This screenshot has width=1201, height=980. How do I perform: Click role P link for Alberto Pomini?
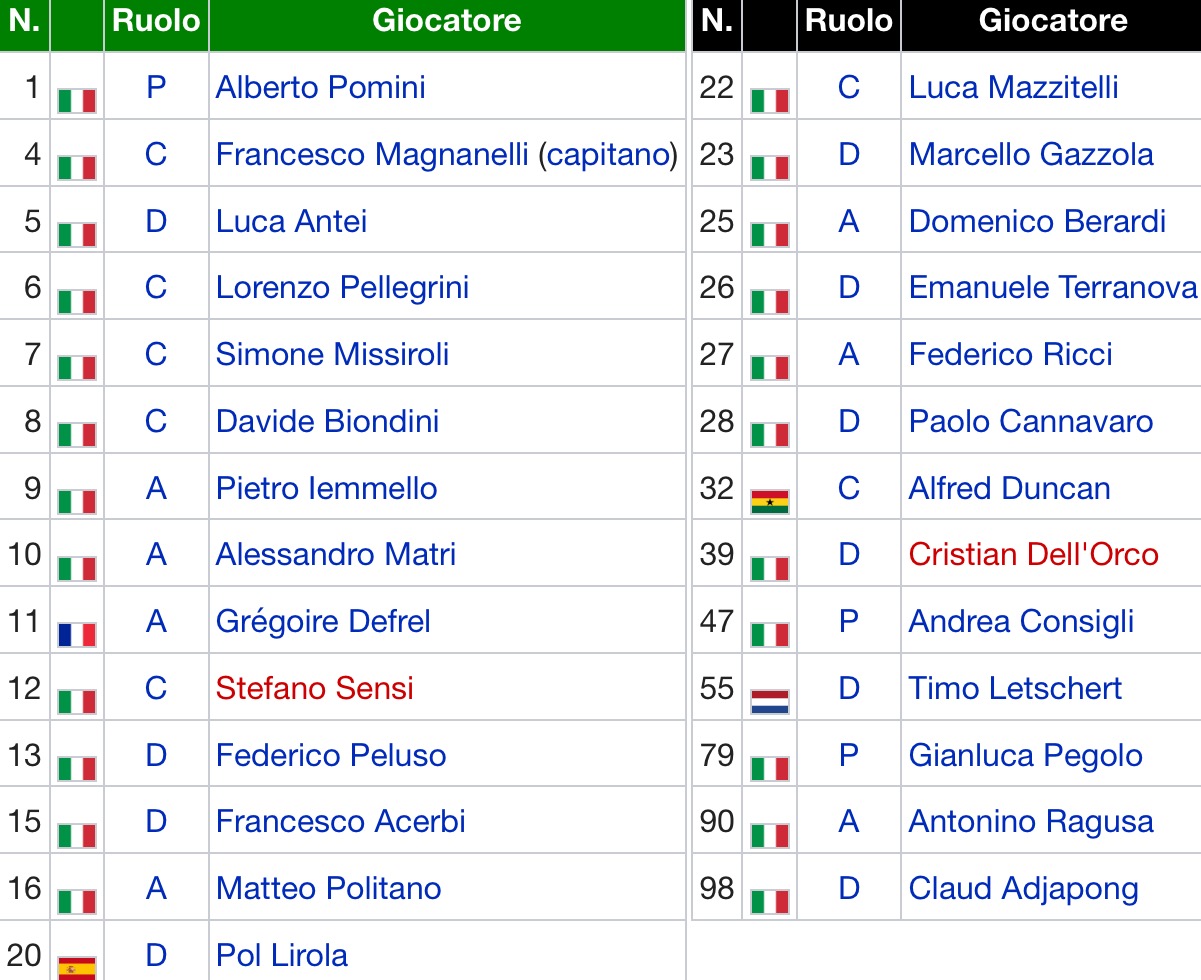point(156,87)
